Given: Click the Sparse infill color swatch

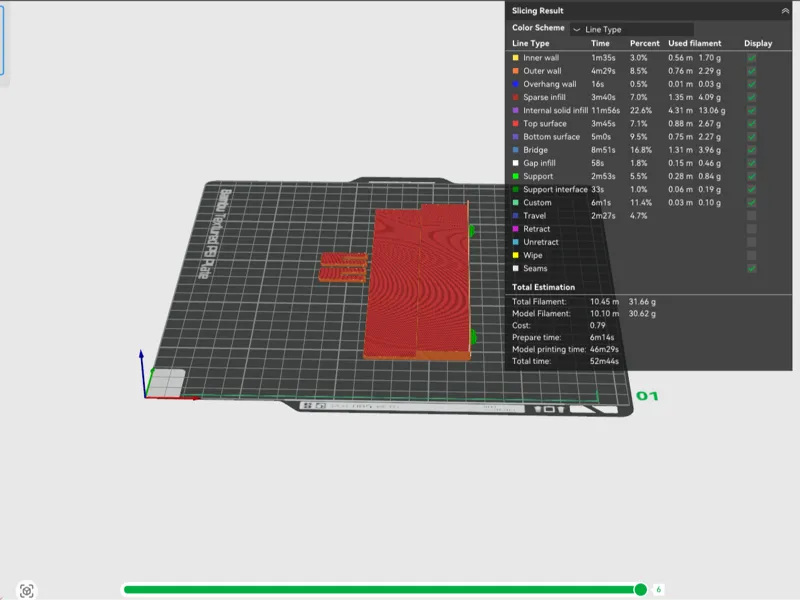Looking at the screenshot, I should (x=515, y=97).
